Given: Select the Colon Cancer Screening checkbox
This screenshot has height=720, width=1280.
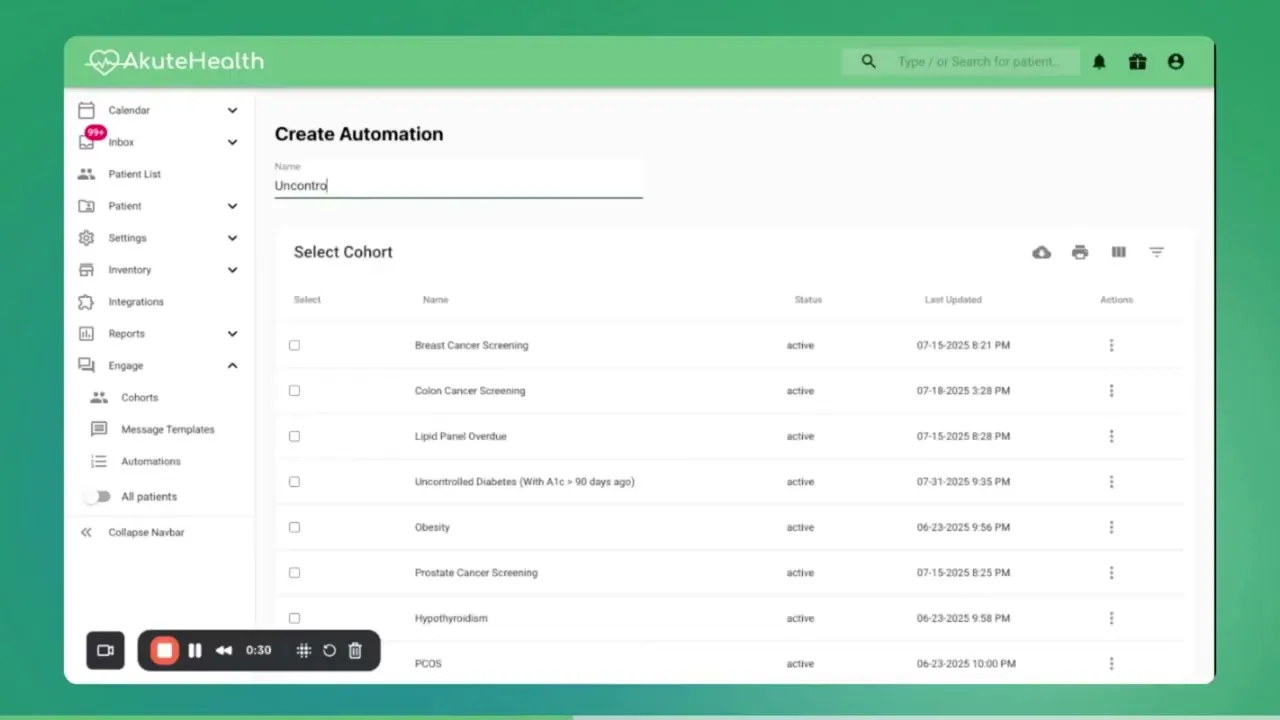Looking at the screenshot, I should [294, 391].
